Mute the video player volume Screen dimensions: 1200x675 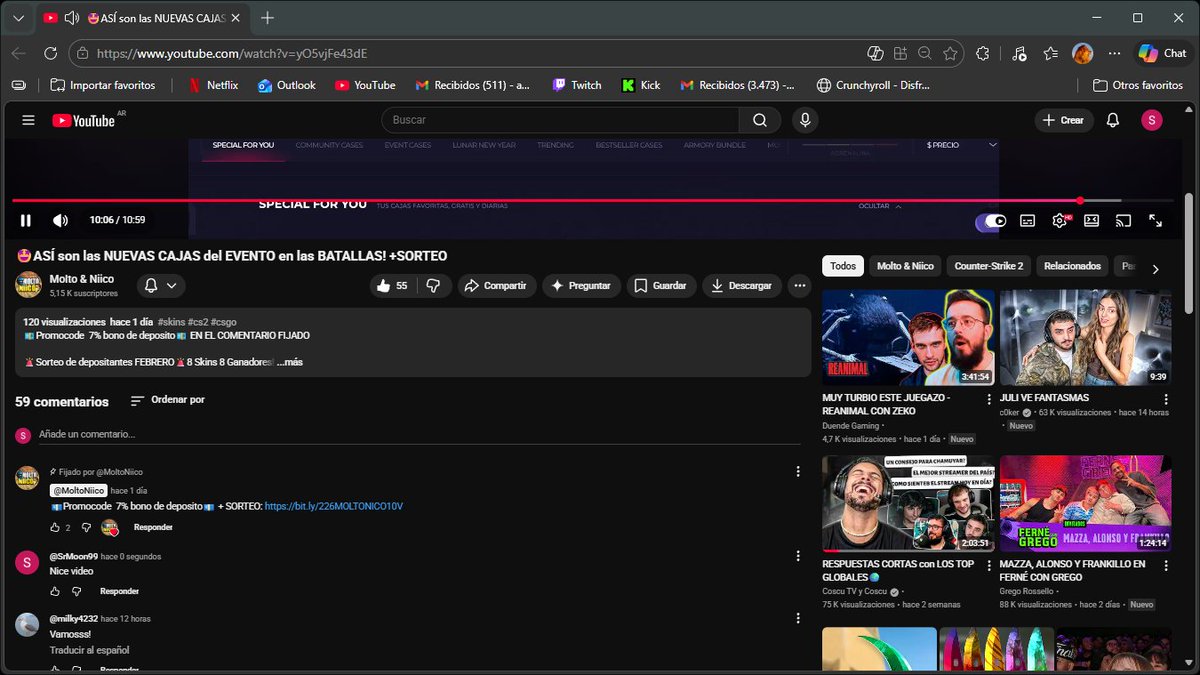point(60,220)
